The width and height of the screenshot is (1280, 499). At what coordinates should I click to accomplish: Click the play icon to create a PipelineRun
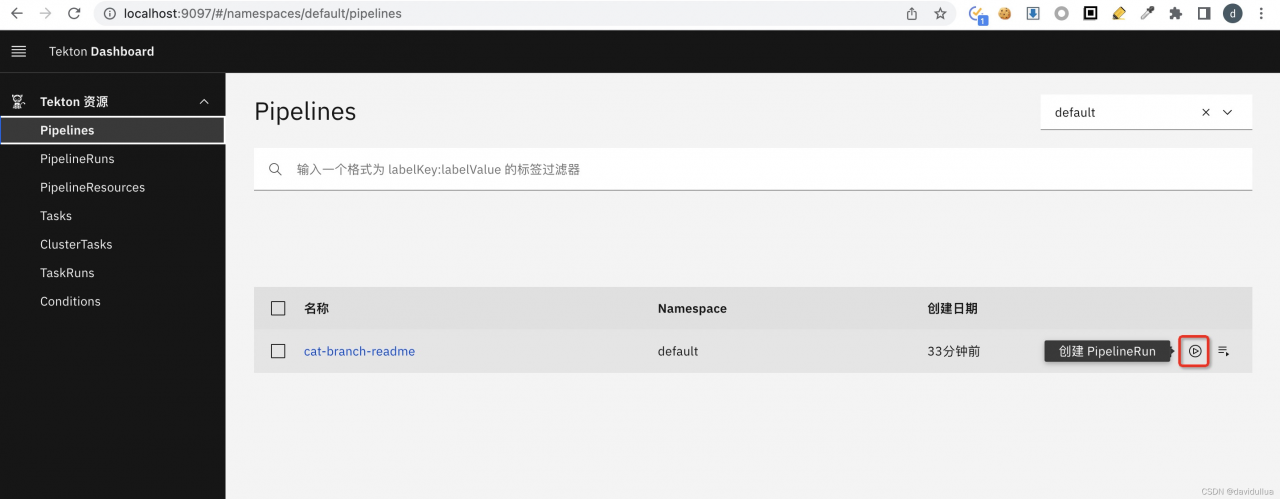tap(1195, 351)
